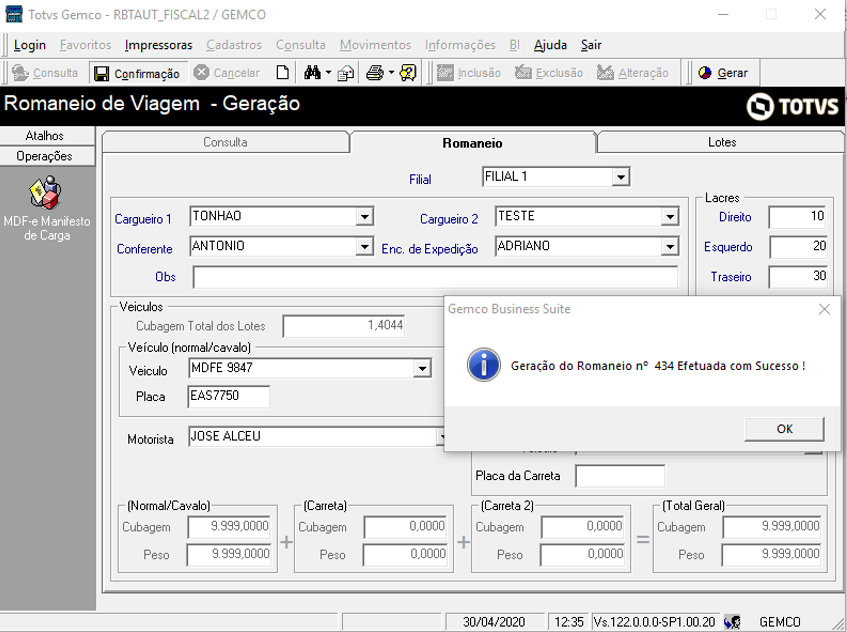
Task: Click the version Vs.122.0.0.0-SP1.00.20 text
Action: click(x=654, y=622)
